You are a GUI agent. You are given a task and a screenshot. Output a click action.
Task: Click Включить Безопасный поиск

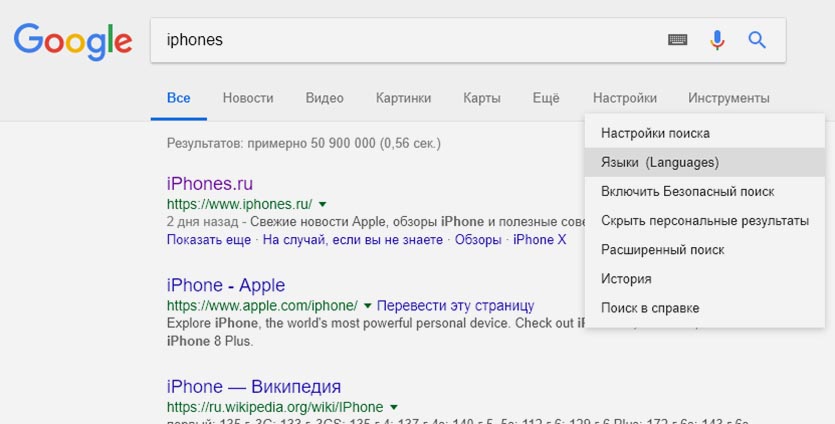(705, 191)
